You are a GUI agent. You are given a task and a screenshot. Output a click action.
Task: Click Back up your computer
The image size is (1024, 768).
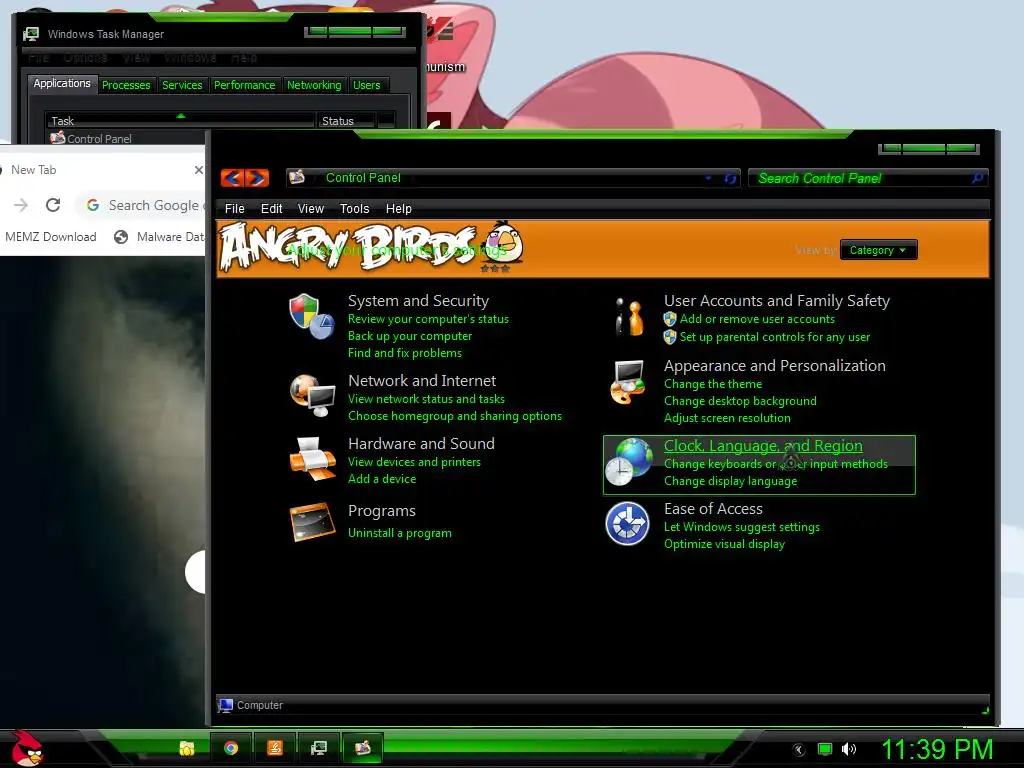point(409,336)
